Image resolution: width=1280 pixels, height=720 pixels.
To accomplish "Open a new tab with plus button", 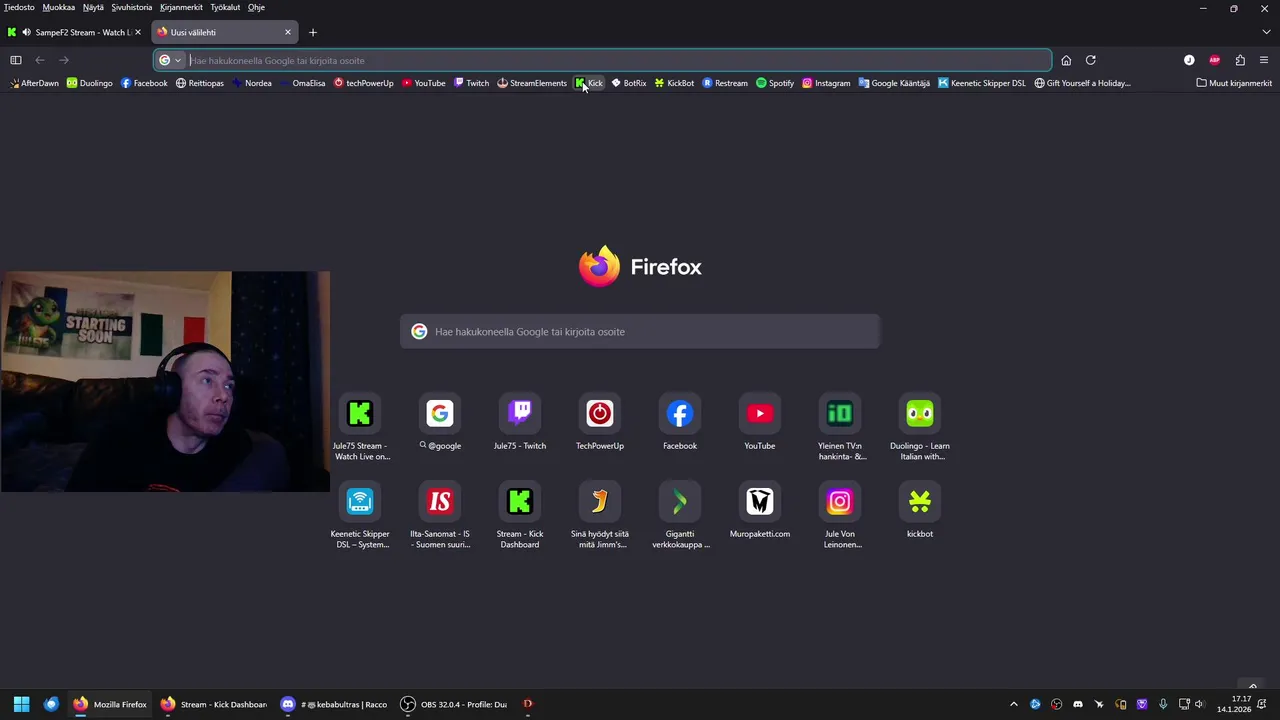I will [x=312, y=32].
